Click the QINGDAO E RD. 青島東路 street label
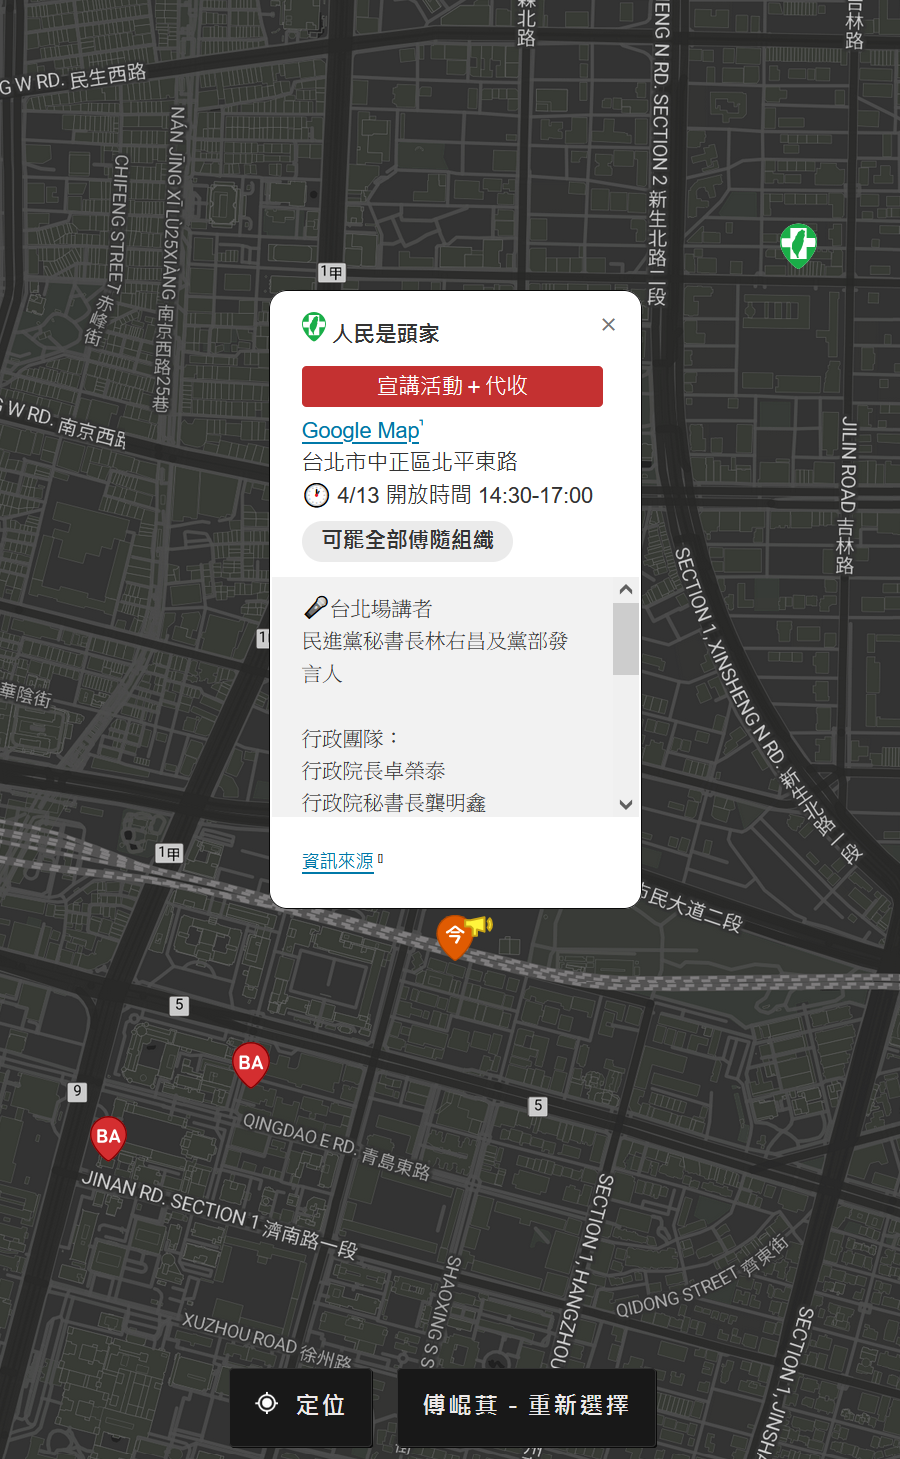 [x=336, y=1146]
